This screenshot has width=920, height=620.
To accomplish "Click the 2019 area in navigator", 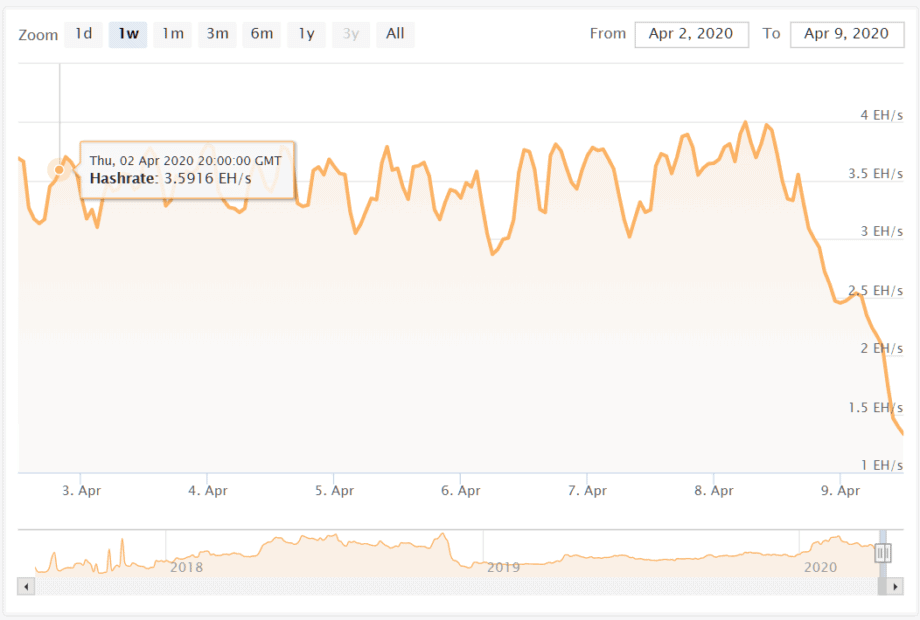I will click(503, 567).
